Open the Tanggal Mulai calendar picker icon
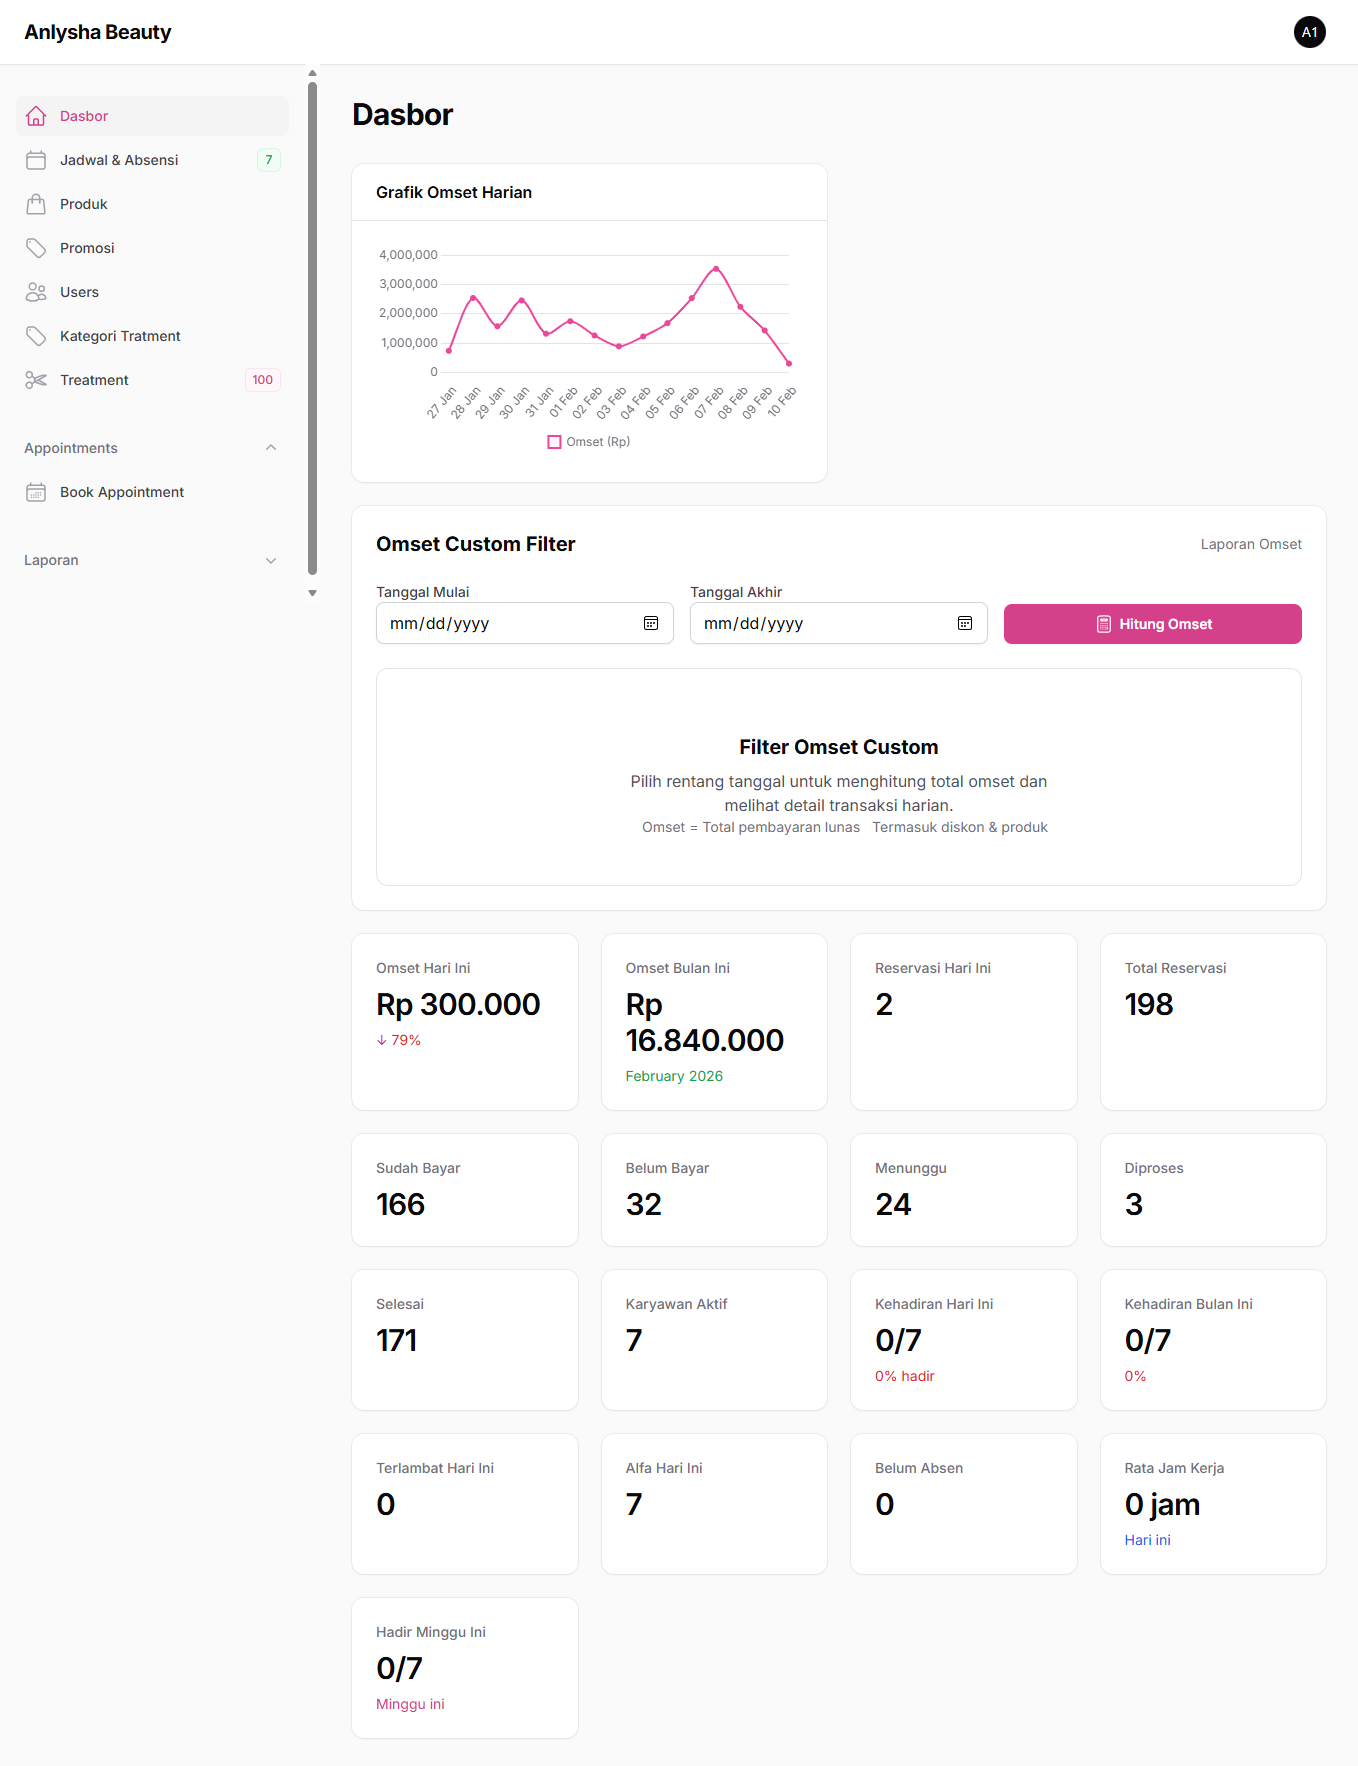 point(651,623)
